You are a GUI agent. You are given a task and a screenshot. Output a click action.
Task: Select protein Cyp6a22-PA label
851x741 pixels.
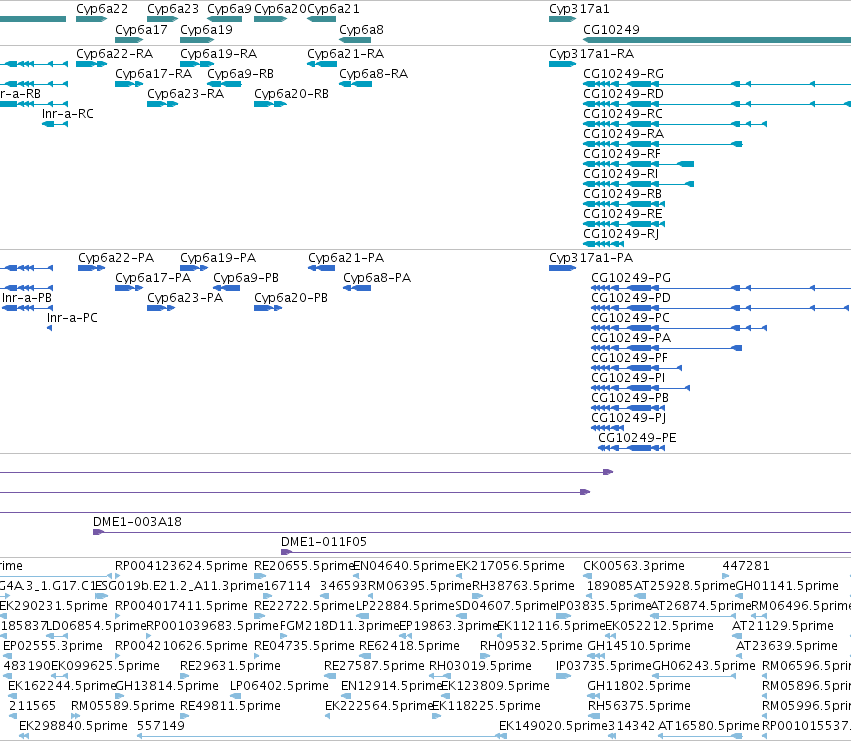(116, 257)
